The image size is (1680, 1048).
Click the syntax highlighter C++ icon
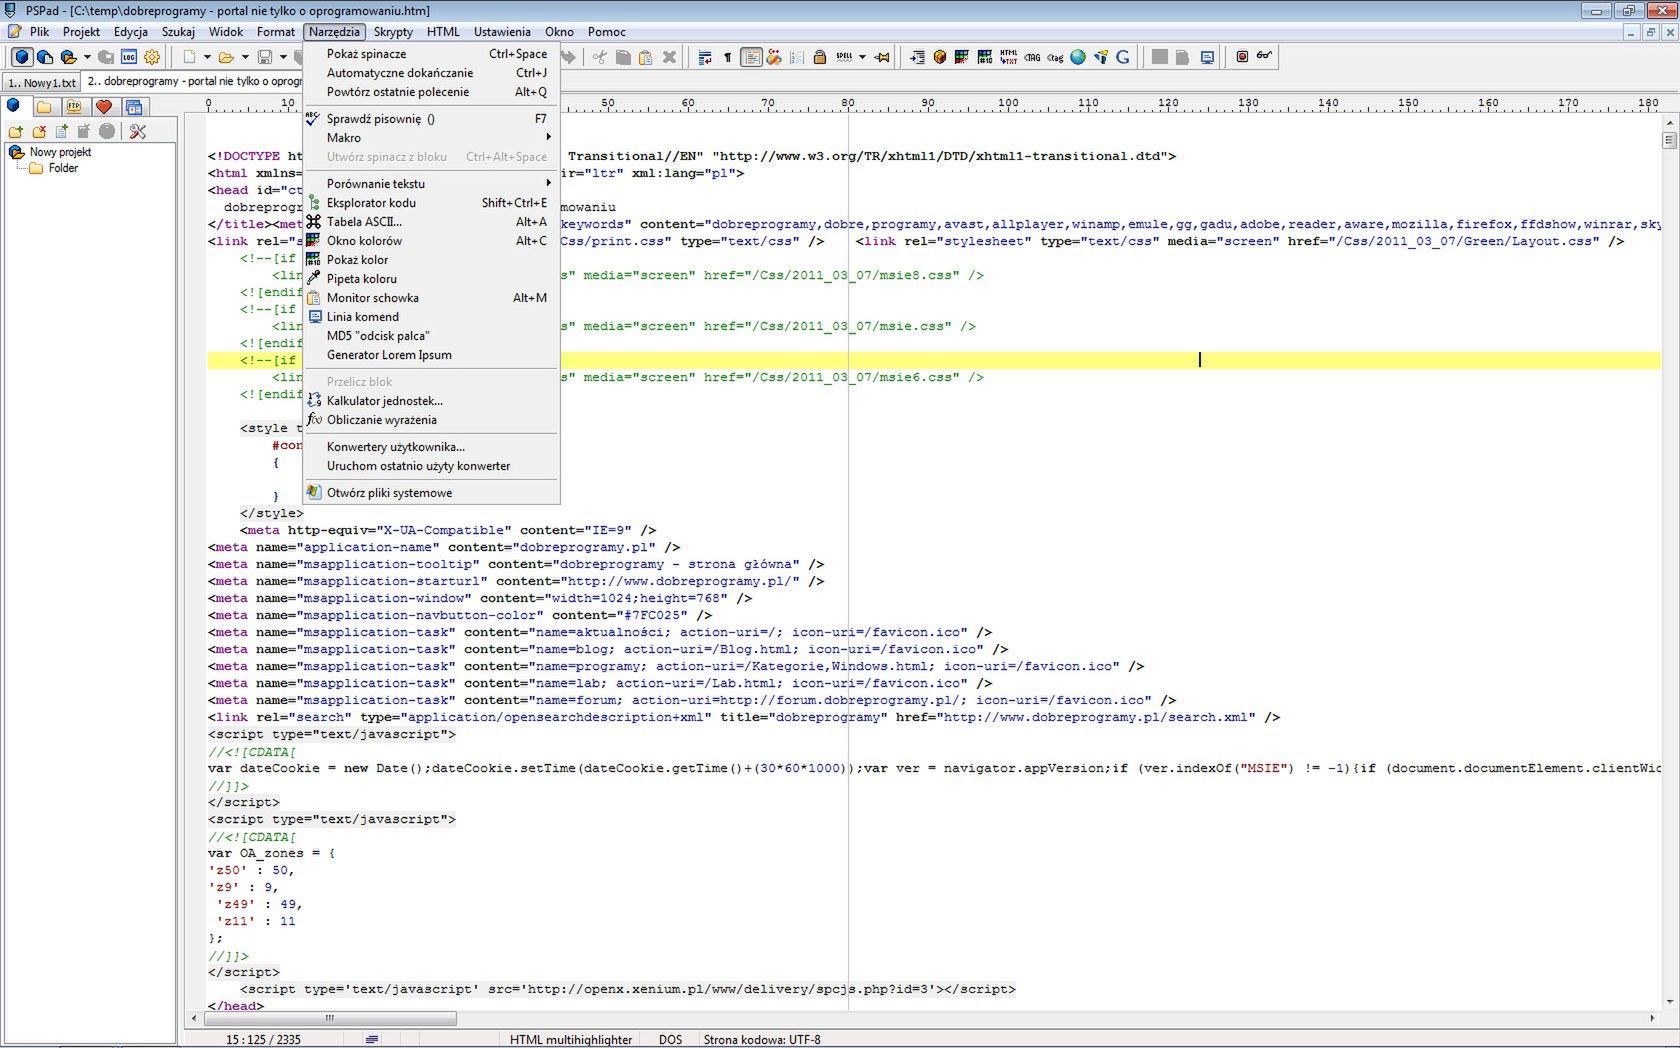coord(774,57)
